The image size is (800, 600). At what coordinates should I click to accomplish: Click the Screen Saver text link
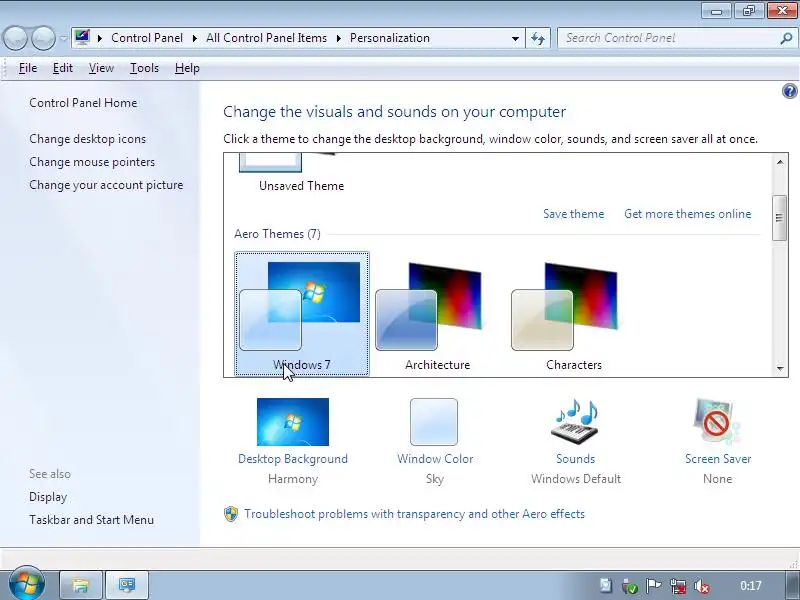tap(717, 459)
